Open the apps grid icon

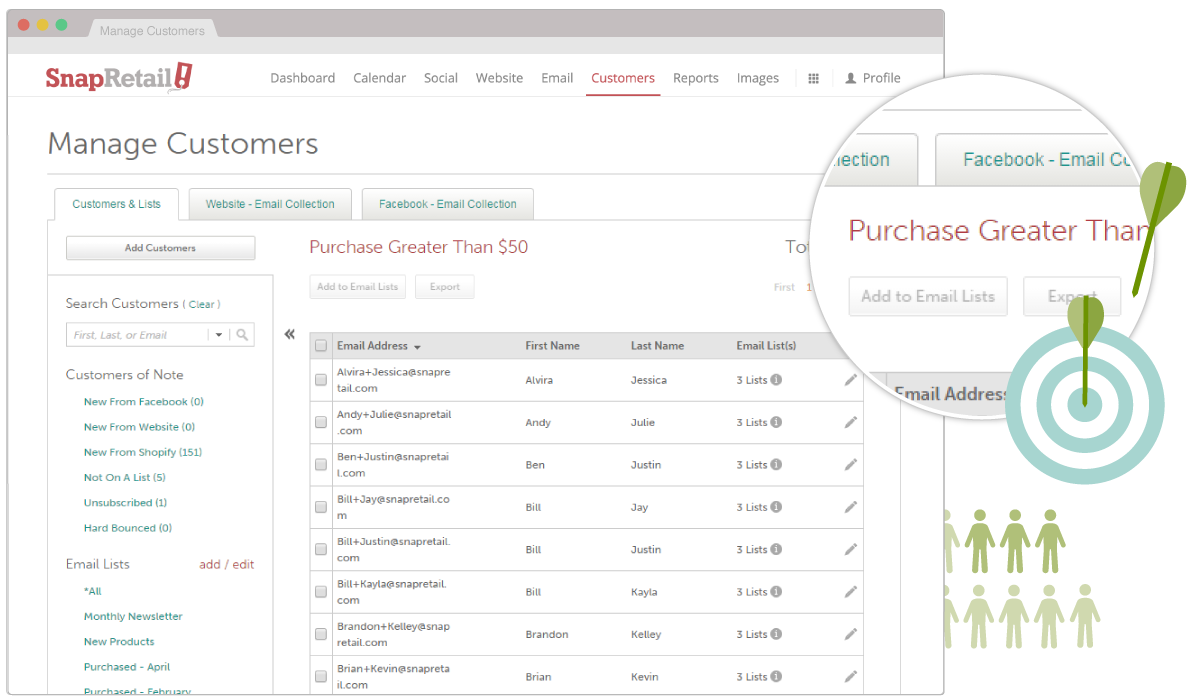point(814,78)
